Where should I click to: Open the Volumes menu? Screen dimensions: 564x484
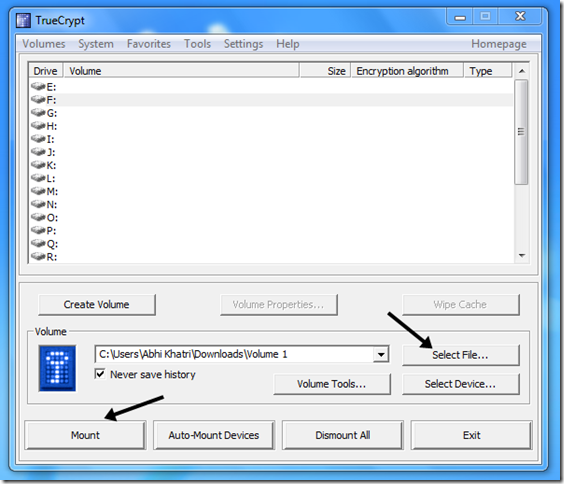click(44, 44)
